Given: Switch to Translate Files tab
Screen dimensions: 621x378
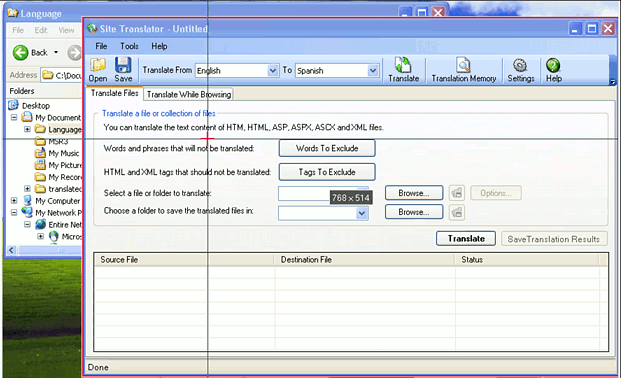Looking at the screenshot, I should pos(114,93).
